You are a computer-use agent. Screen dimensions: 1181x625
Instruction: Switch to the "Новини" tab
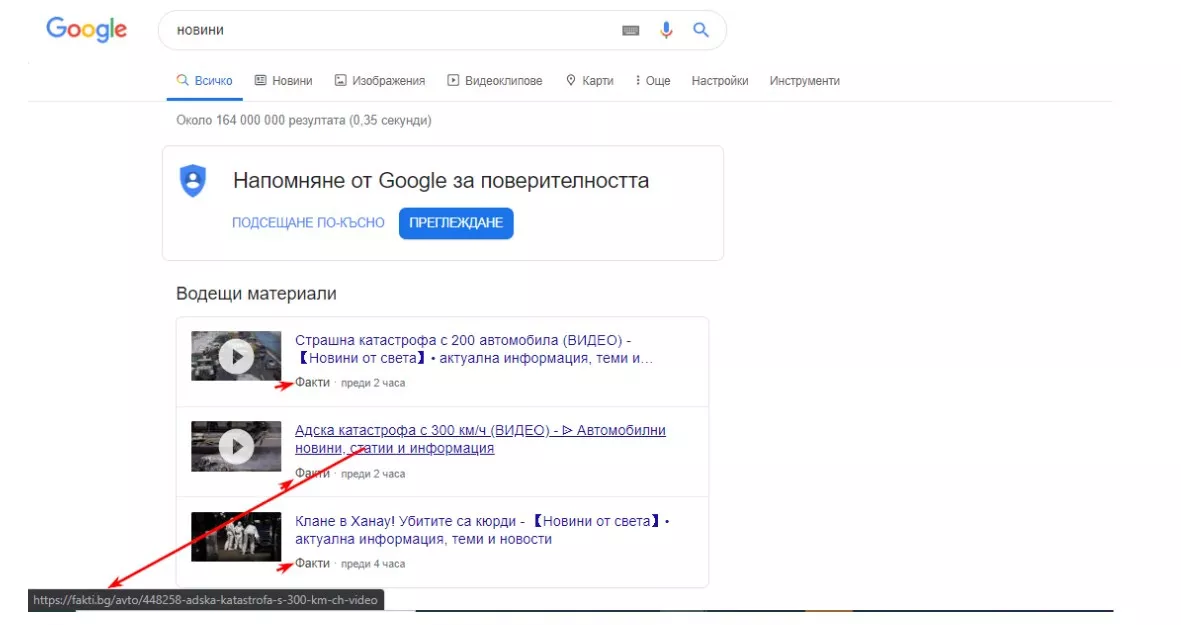tap(283, 81)
